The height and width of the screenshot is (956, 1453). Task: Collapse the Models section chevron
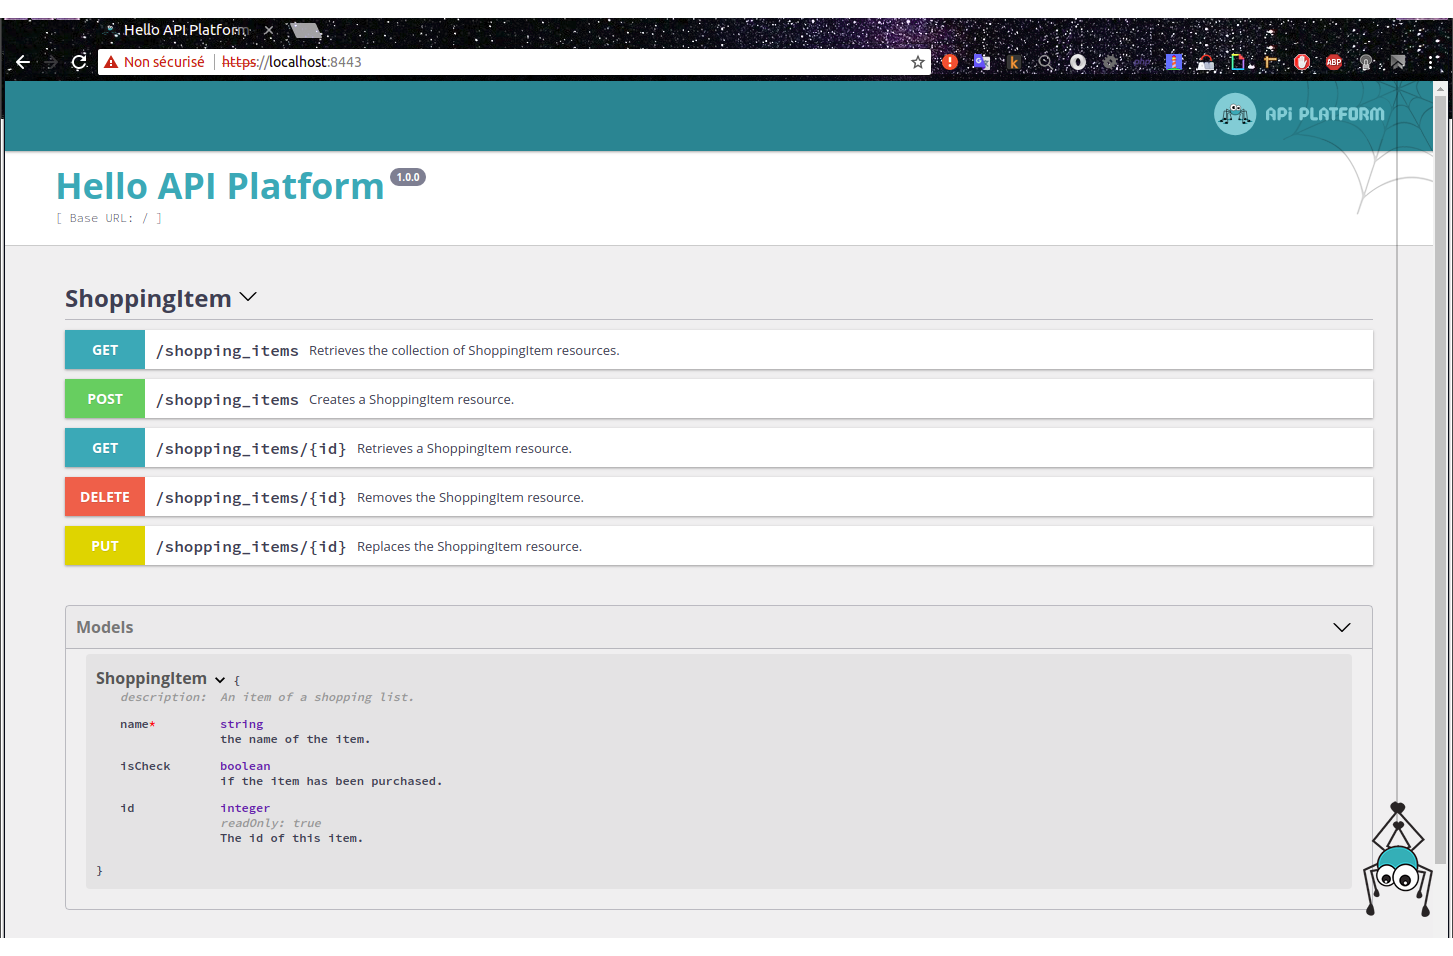(x=1341, y=627)
